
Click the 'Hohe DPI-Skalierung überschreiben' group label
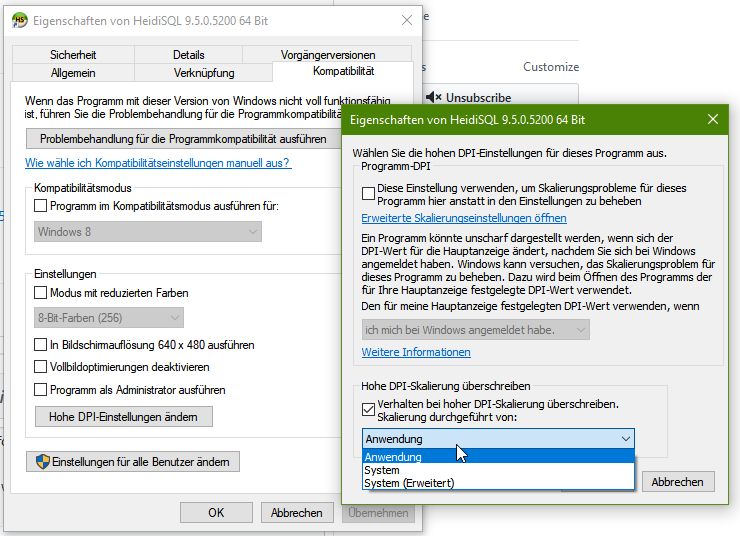pos(446,386)
